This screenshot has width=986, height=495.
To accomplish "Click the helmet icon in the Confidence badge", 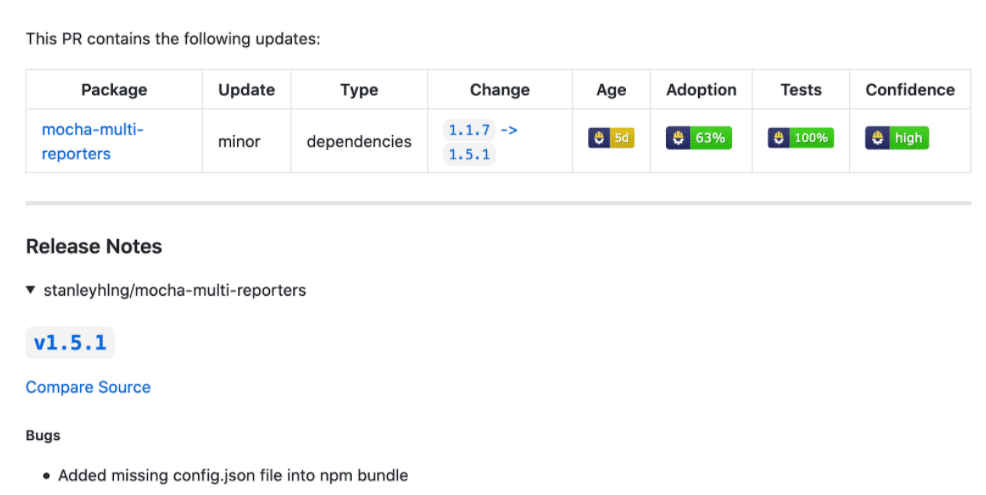I will point(877,138).
